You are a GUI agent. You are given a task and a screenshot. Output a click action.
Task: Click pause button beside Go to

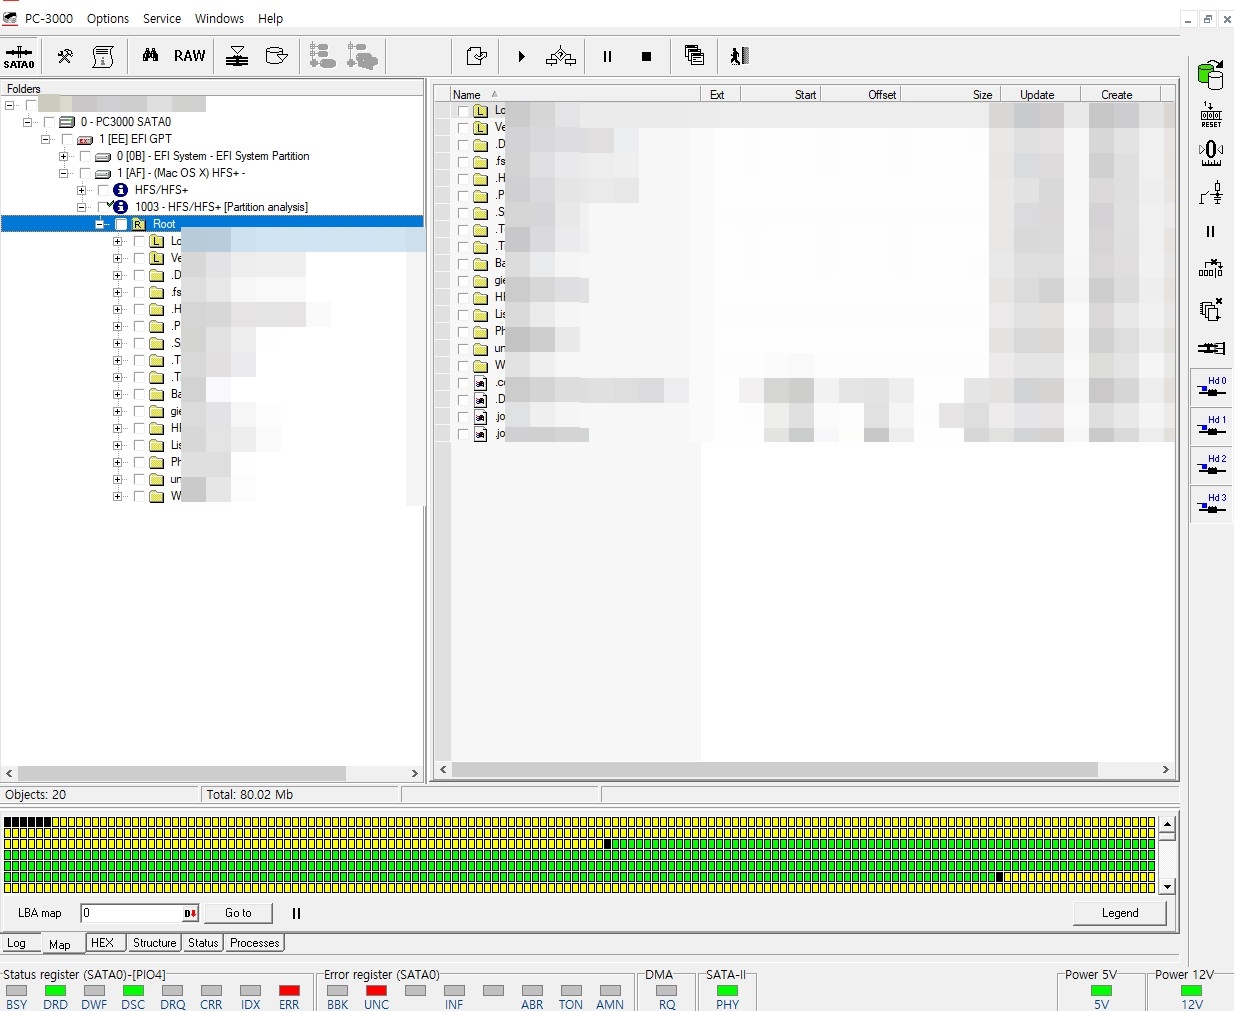[x=296, y=913]
